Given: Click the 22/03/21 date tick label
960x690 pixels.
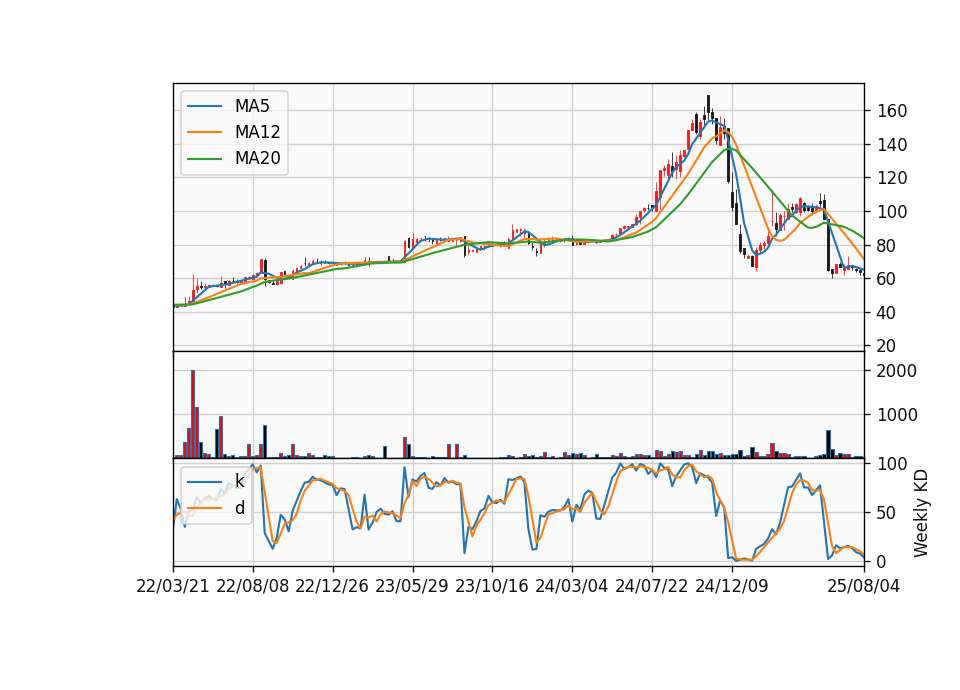Looking at the screenshot, I should [173, 586].
